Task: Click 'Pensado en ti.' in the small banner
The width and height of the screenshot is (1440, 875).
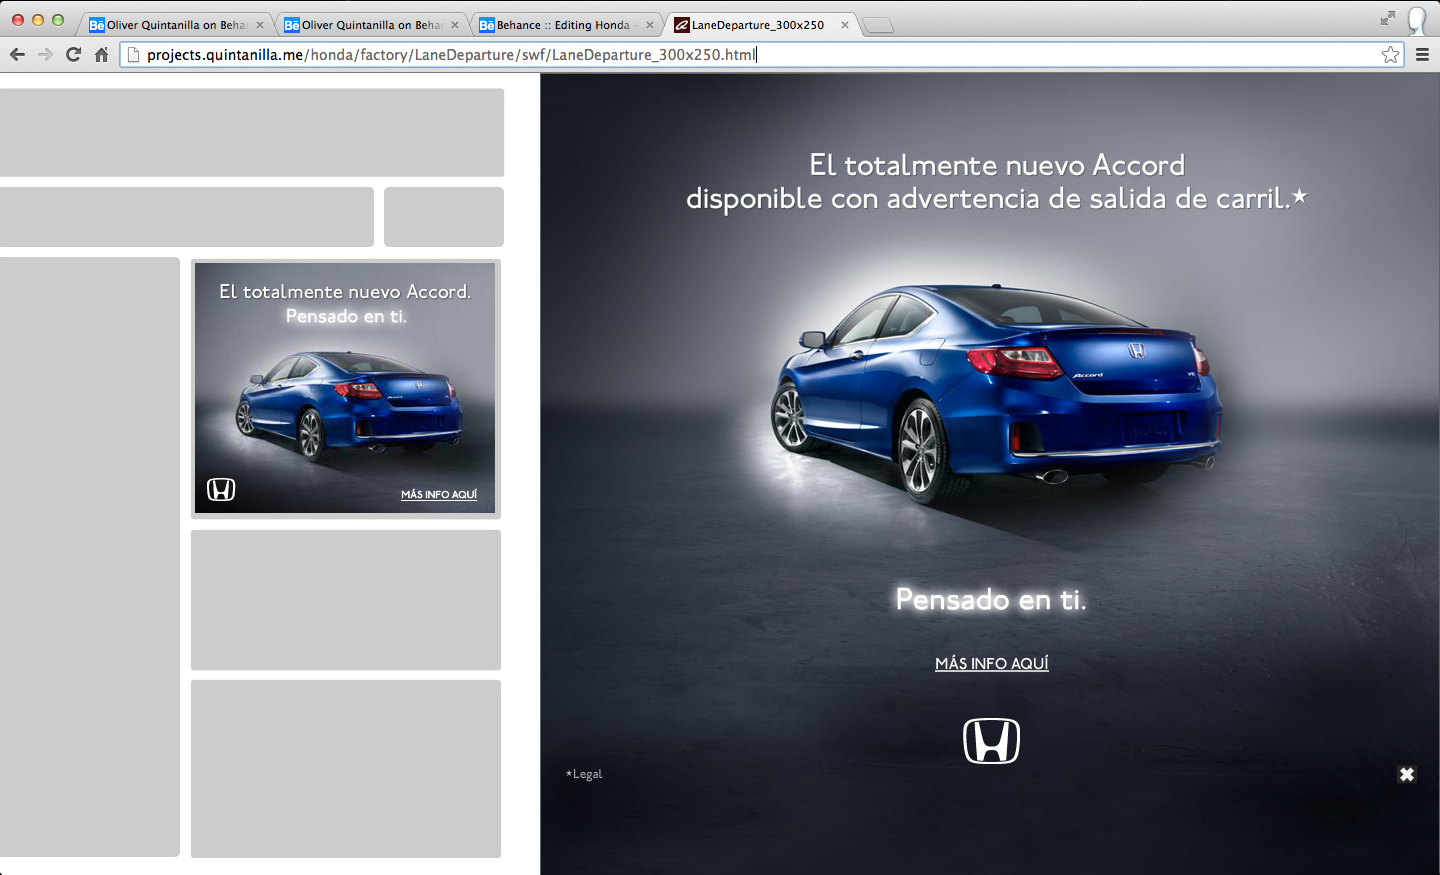Action: pos(346,316)
